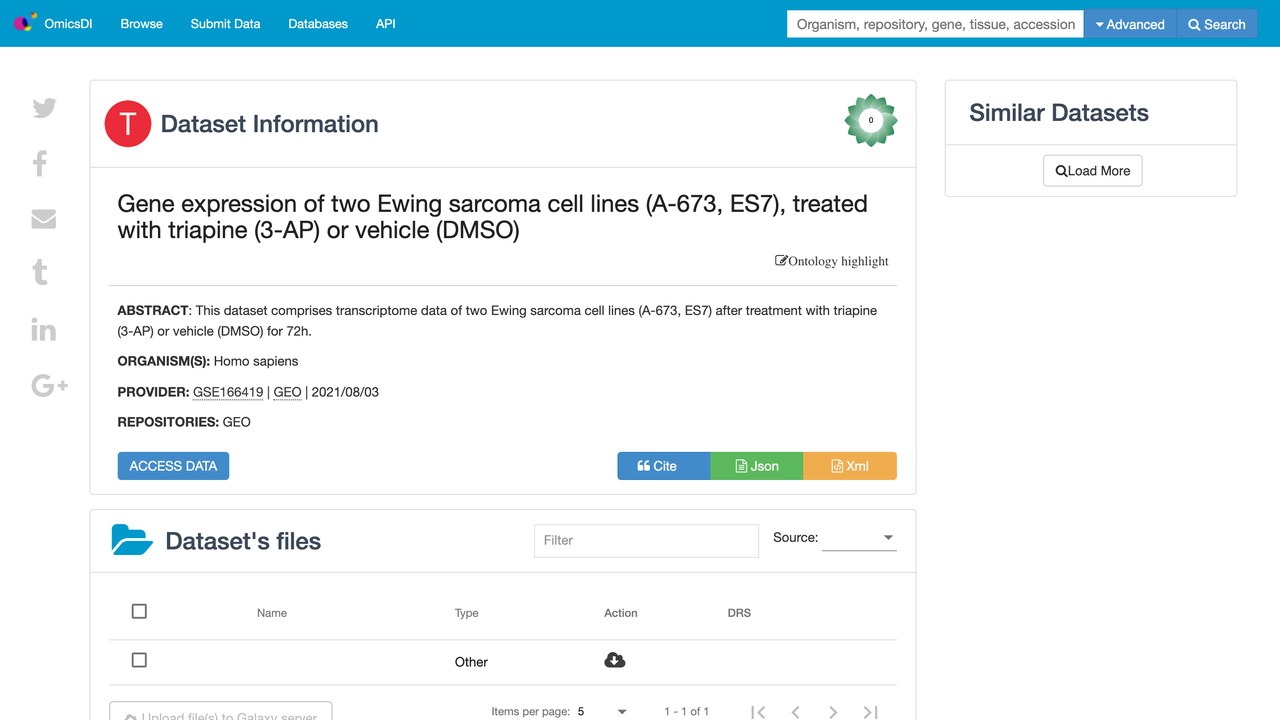Open Submit Data page
Image resolution: width=1280 pixels, height=720 pixels.
(x=226, y=24)
